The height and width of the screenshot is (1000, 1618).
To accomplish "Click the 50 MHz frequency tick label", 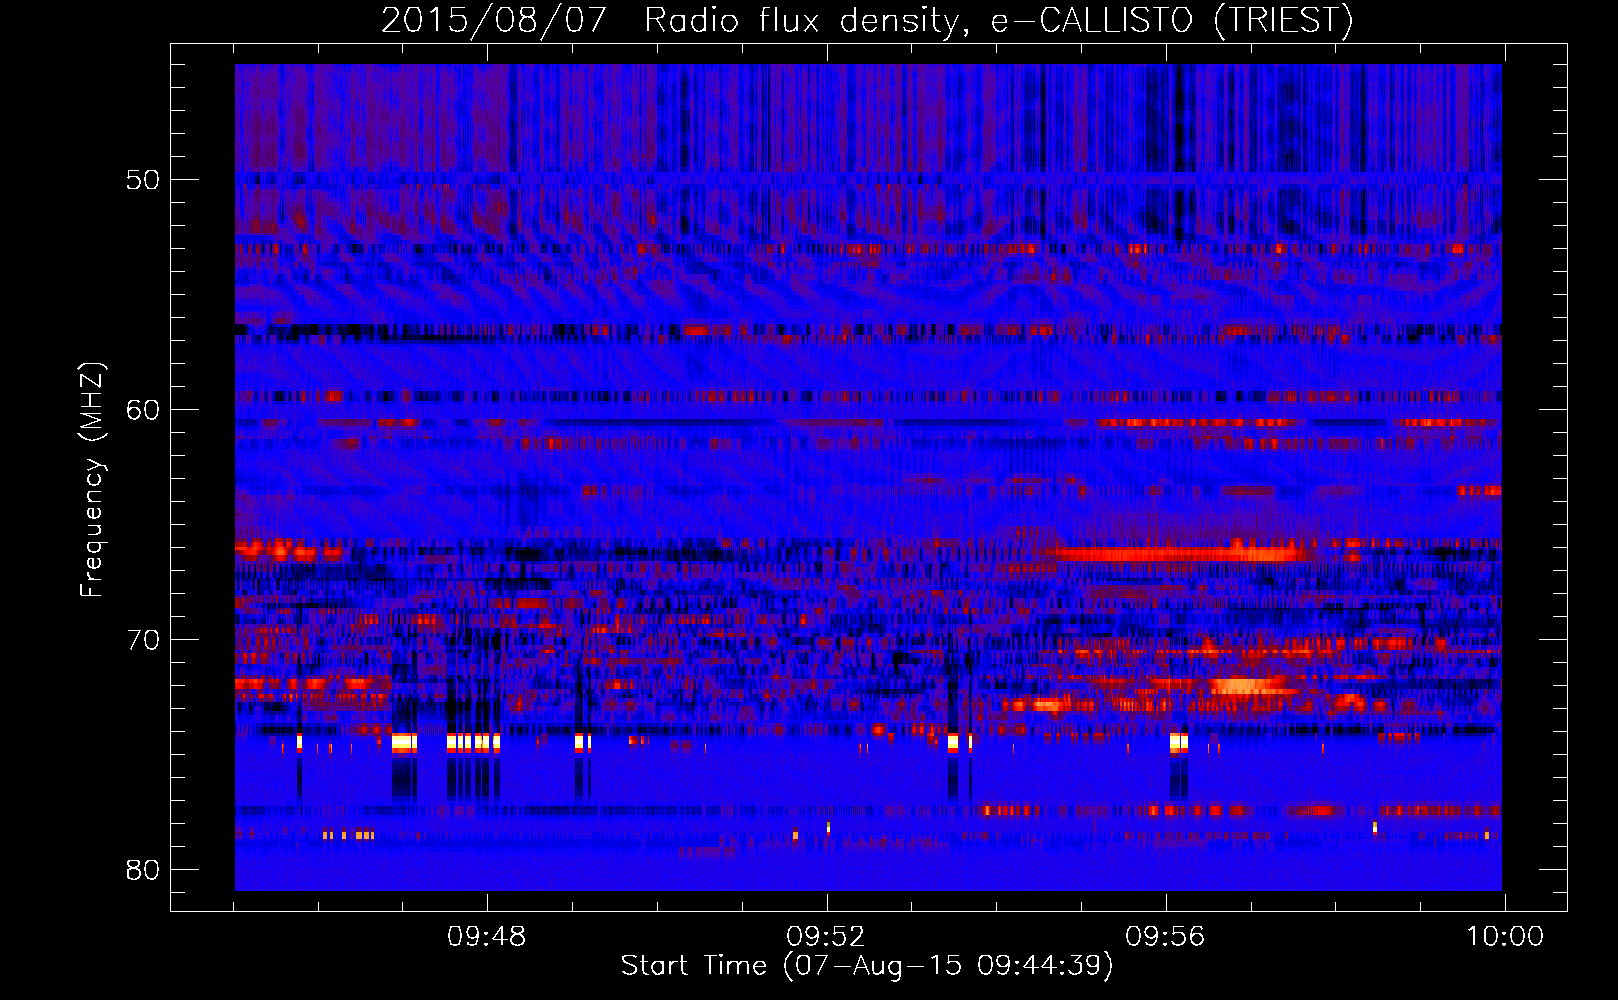I will coord(143,180).
